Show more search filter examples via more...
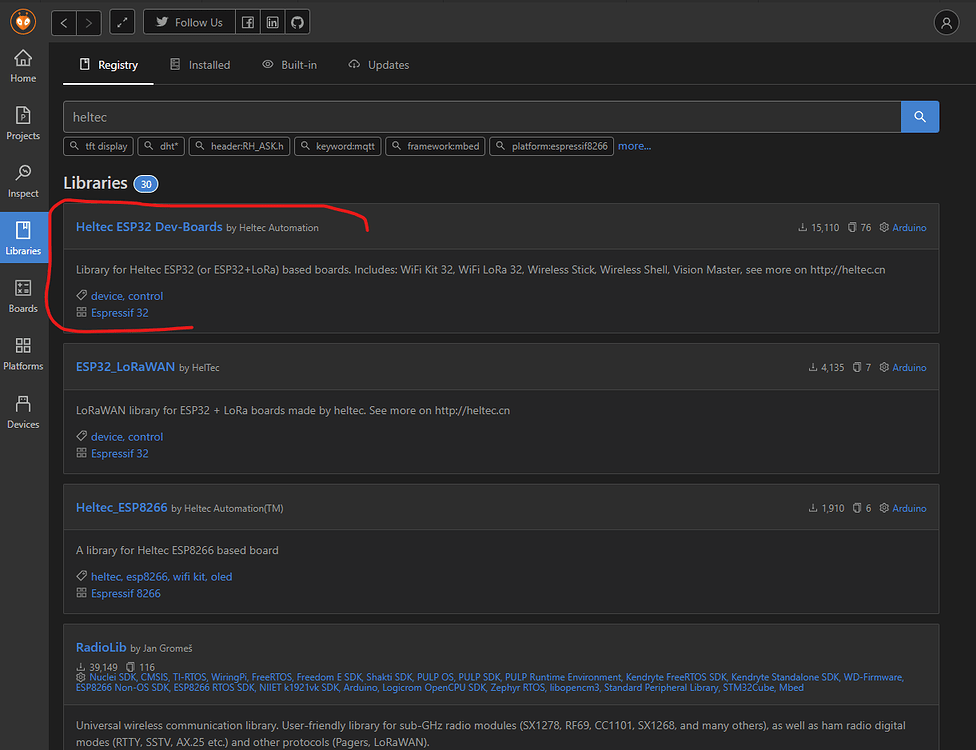This screenshot has width=976, height=750. pyautogui.click(x=634, y=145)
